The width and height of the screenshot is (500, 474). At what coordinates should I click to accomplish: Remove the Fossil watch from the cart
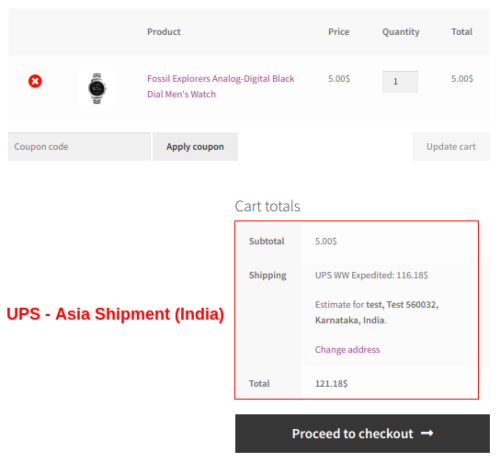[x=35, y=81]
